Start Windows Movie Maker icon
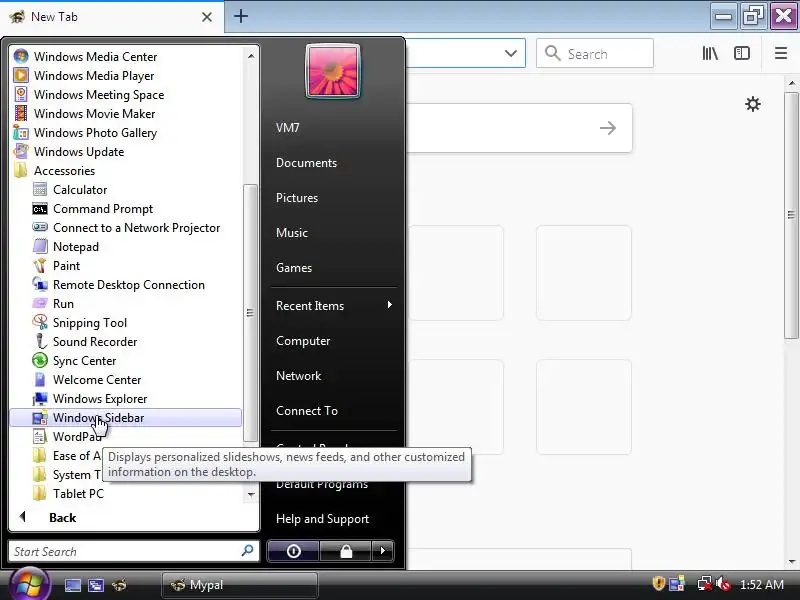The height and width of the screenshot is (600, 800). coord(21,113)
